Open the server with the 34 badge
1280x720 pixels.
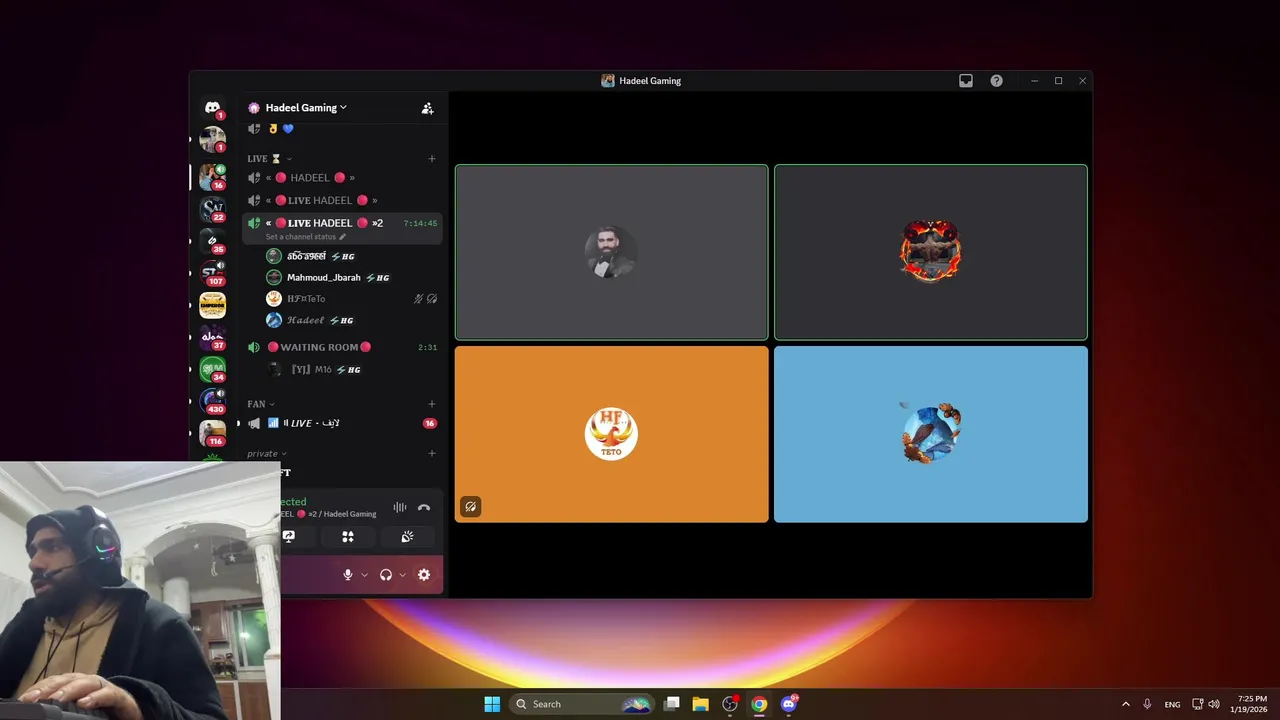(x=212, y=369)
